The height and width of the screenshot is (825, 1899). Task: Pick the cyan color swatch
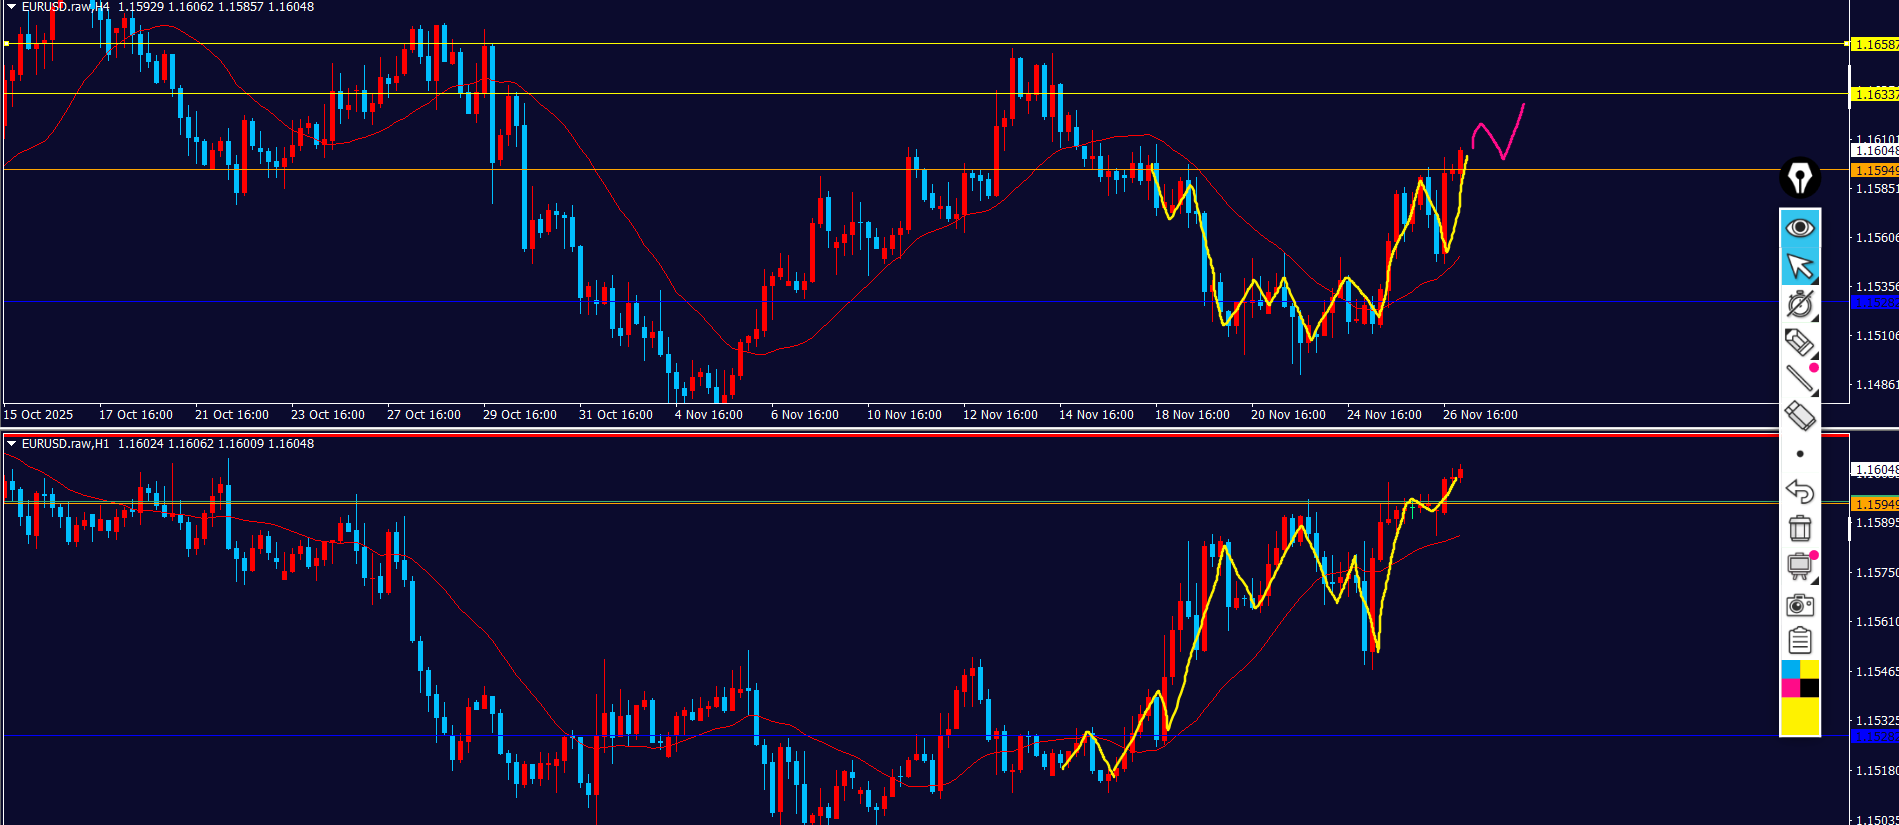(1790, 669)
